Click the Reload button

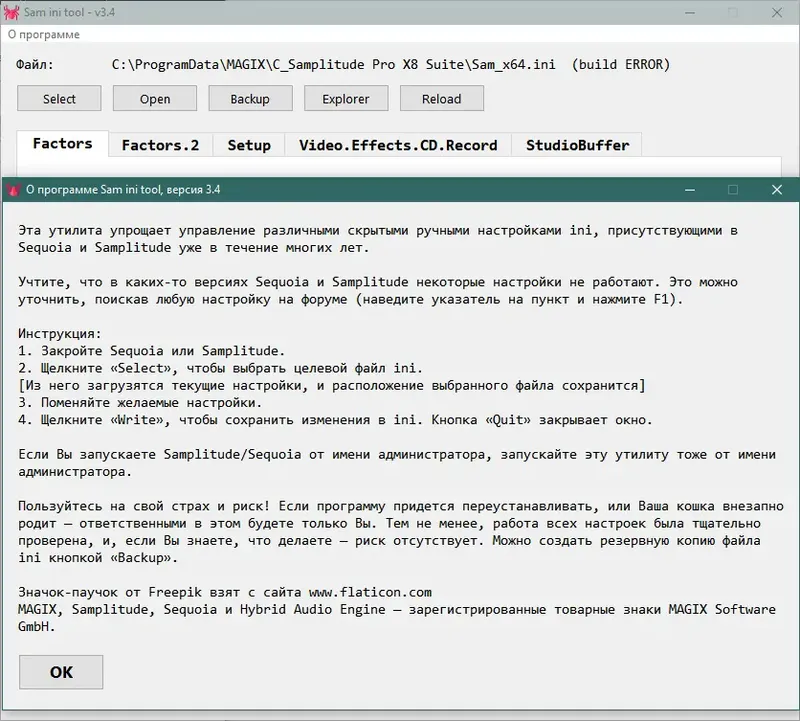(x=441, y=98)
